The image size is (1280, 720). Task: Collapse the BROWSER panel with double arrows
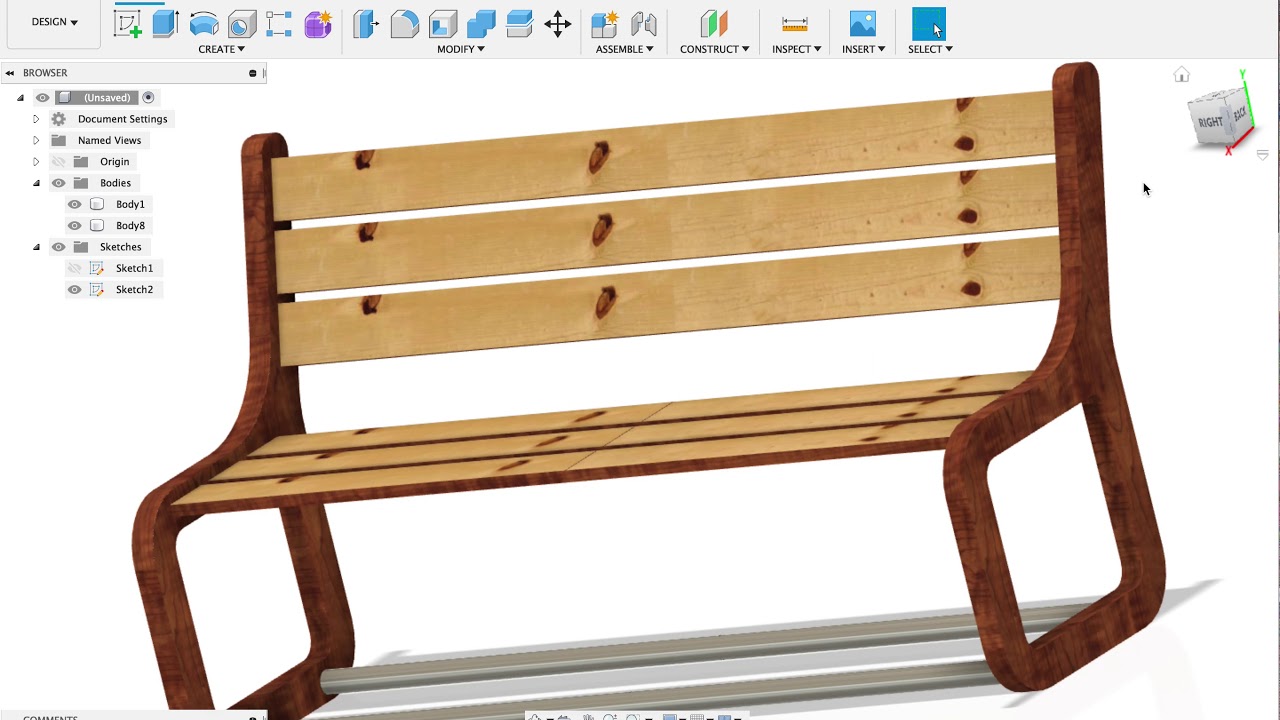click(9, 73)
